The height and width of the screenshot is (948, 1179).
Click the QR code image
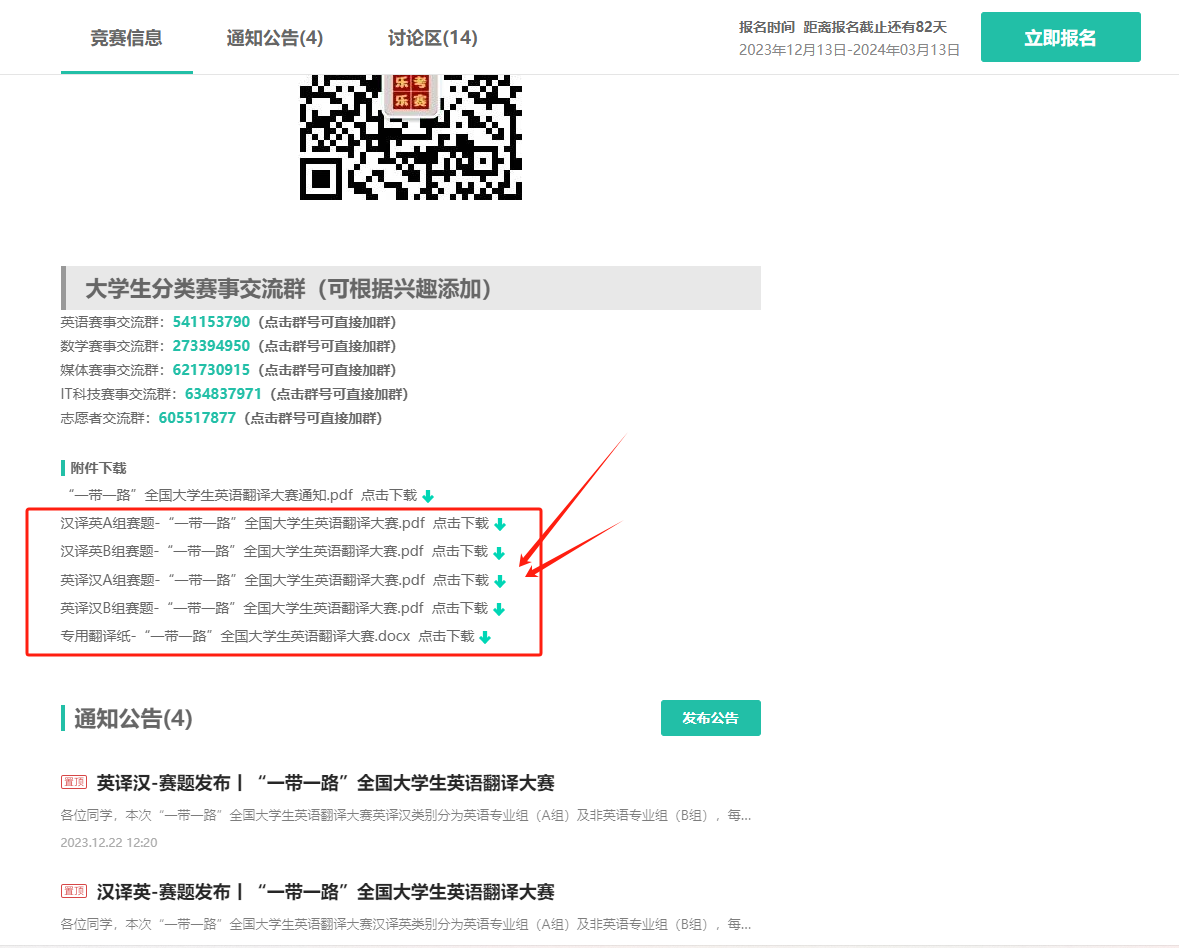click(410, 136)
